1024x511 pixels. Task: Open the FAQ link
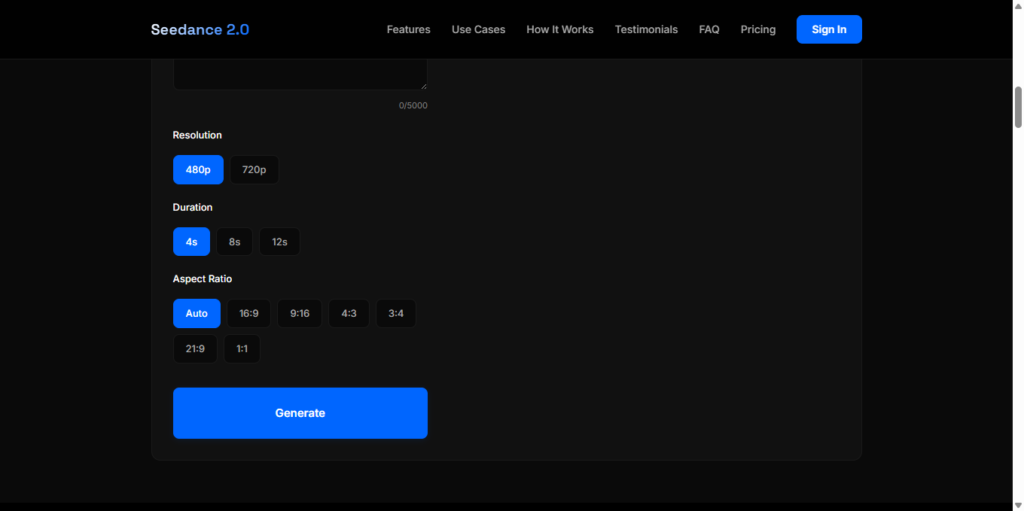click(x=709, y=30)
